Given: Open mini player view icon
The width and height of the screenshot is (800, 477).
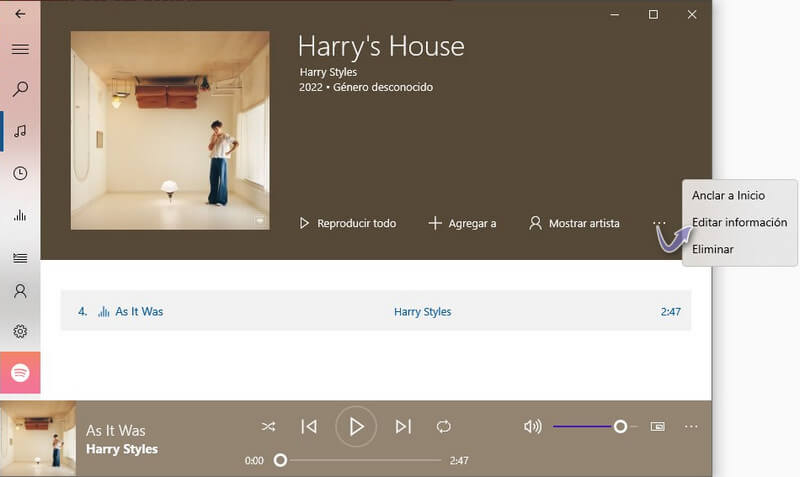Looking at the screenshot, I should [658, 426].
